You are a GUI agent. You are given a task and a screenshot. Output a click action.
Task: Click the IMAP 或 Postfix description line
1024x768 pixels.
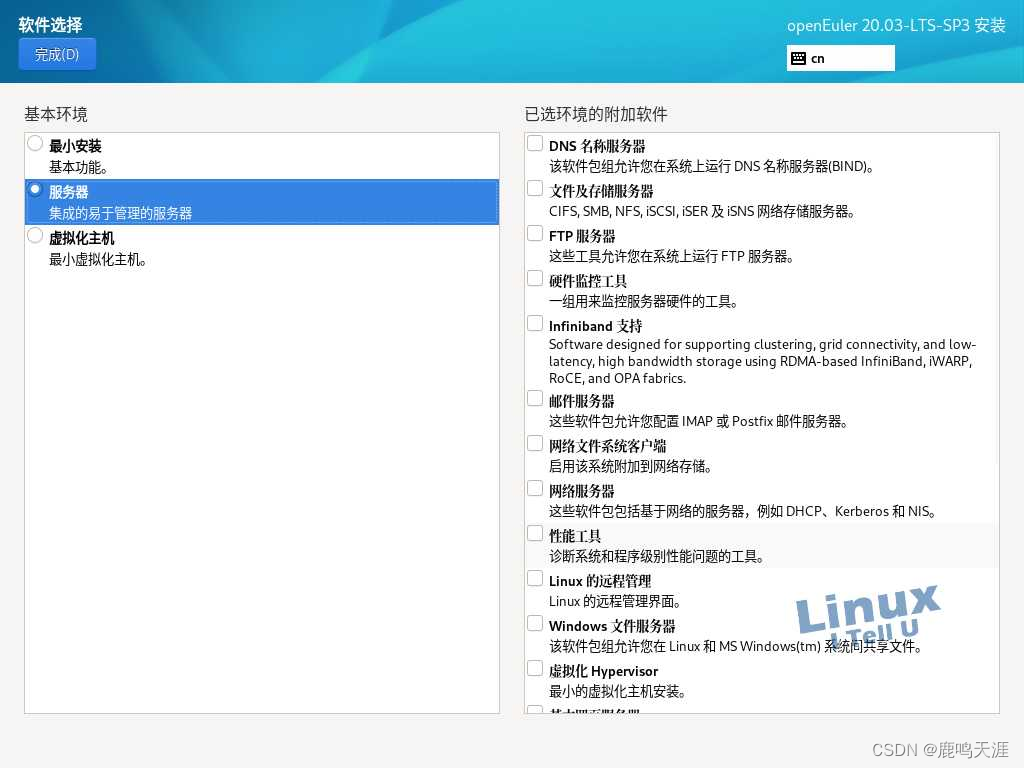(698, 421)
